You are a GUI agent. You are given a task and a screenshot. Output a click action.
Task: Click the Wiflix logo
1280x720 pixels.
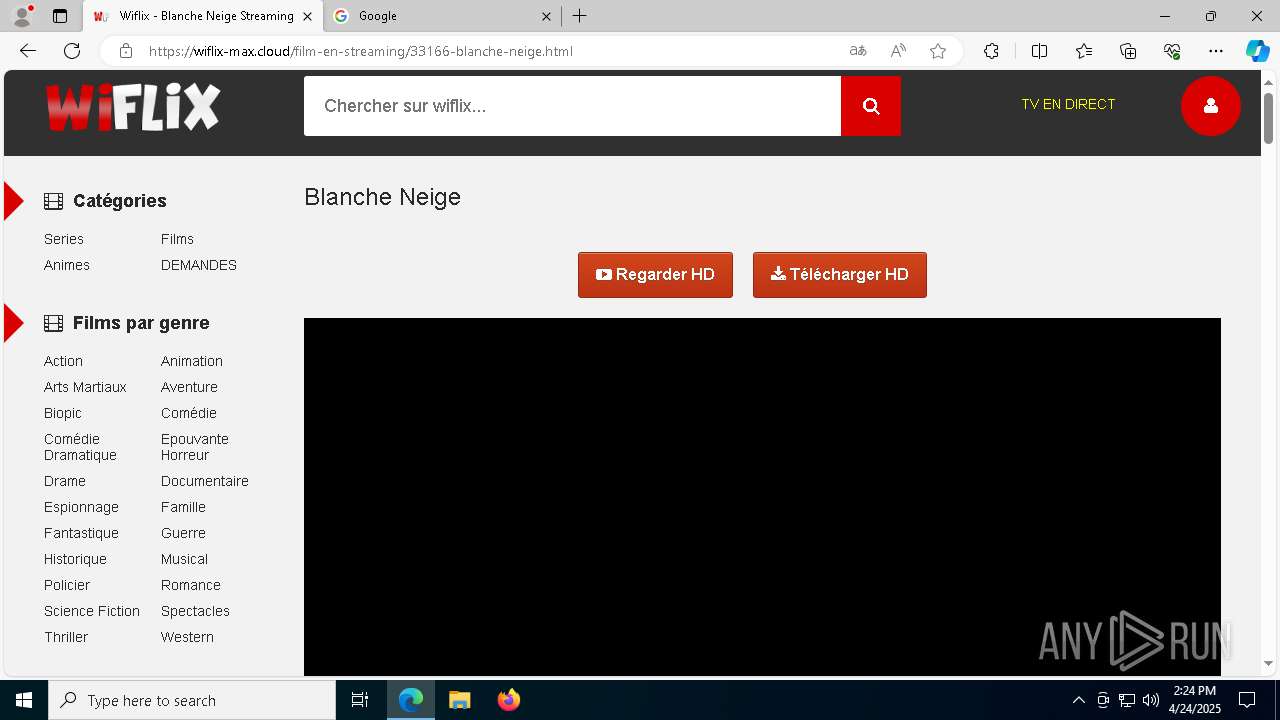click(132, 107)
